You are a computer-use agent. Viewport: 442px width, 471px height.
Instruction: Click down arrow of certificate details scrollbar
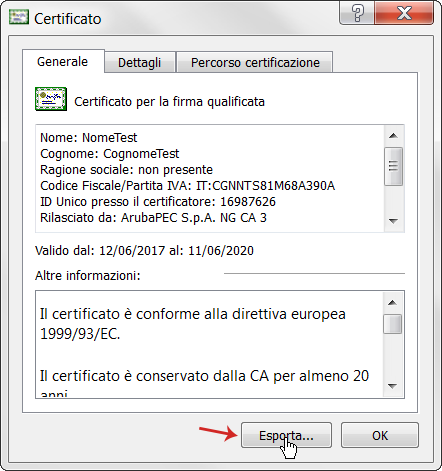point(394,221)
